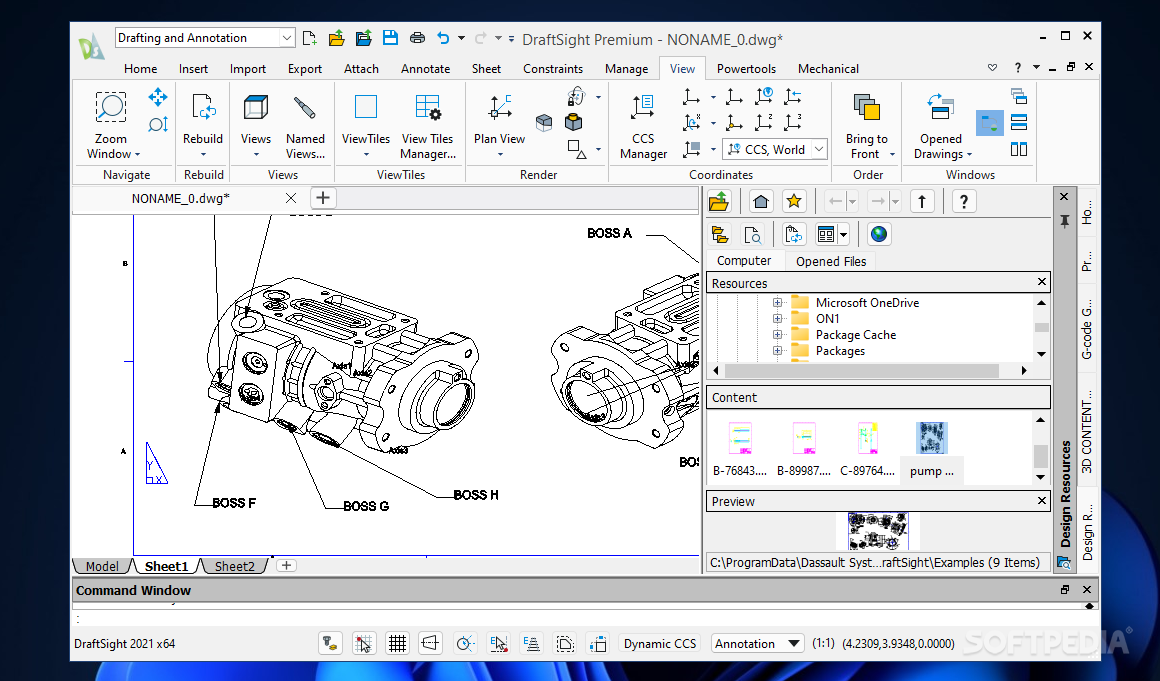The image size is (1160, 681).
Task: Close the Resources section
Action: pyautogui.click(x=1042, y=282)
